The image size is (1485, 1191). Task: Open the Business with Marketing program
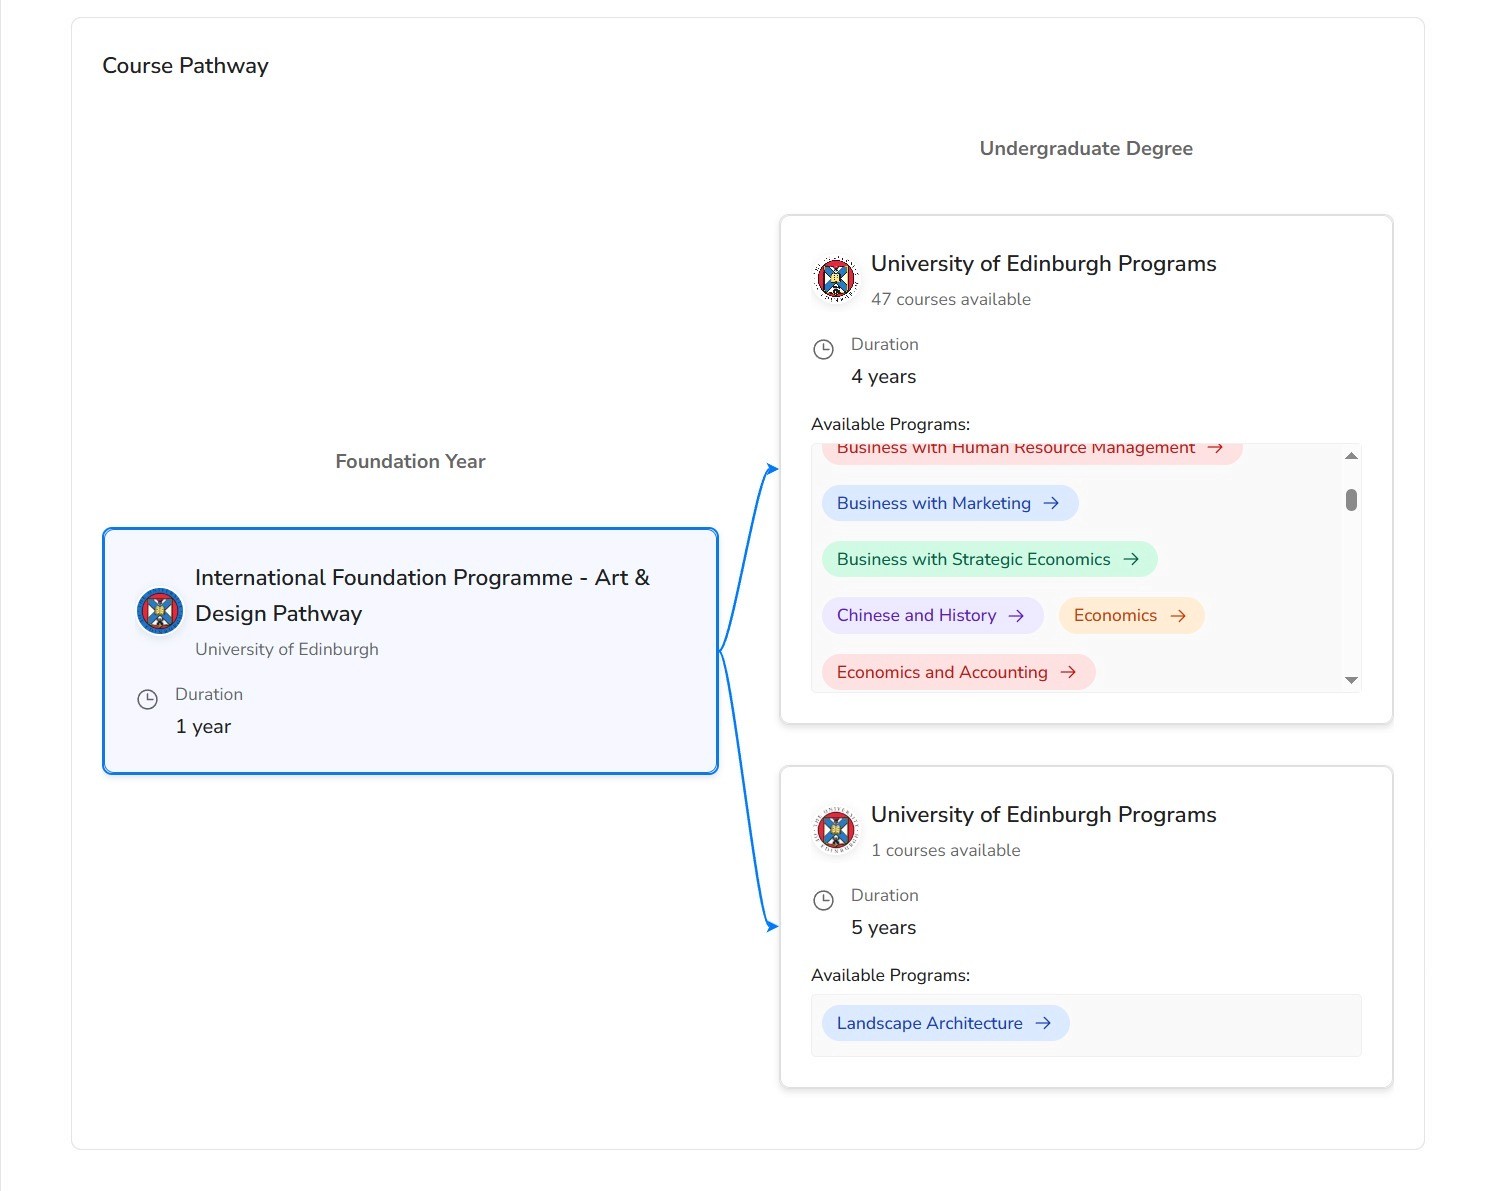click(x=950, y=503)
